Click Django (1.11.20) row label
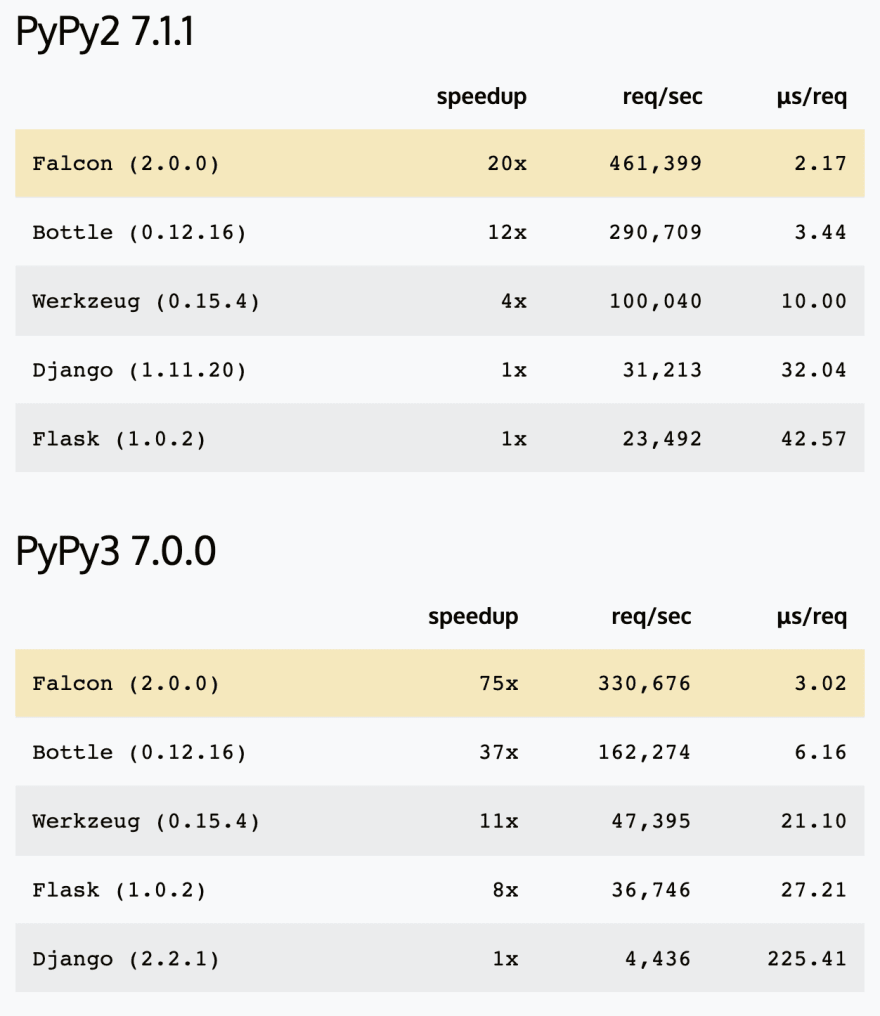Screen dimensions: 880x1016 point(139,370)
